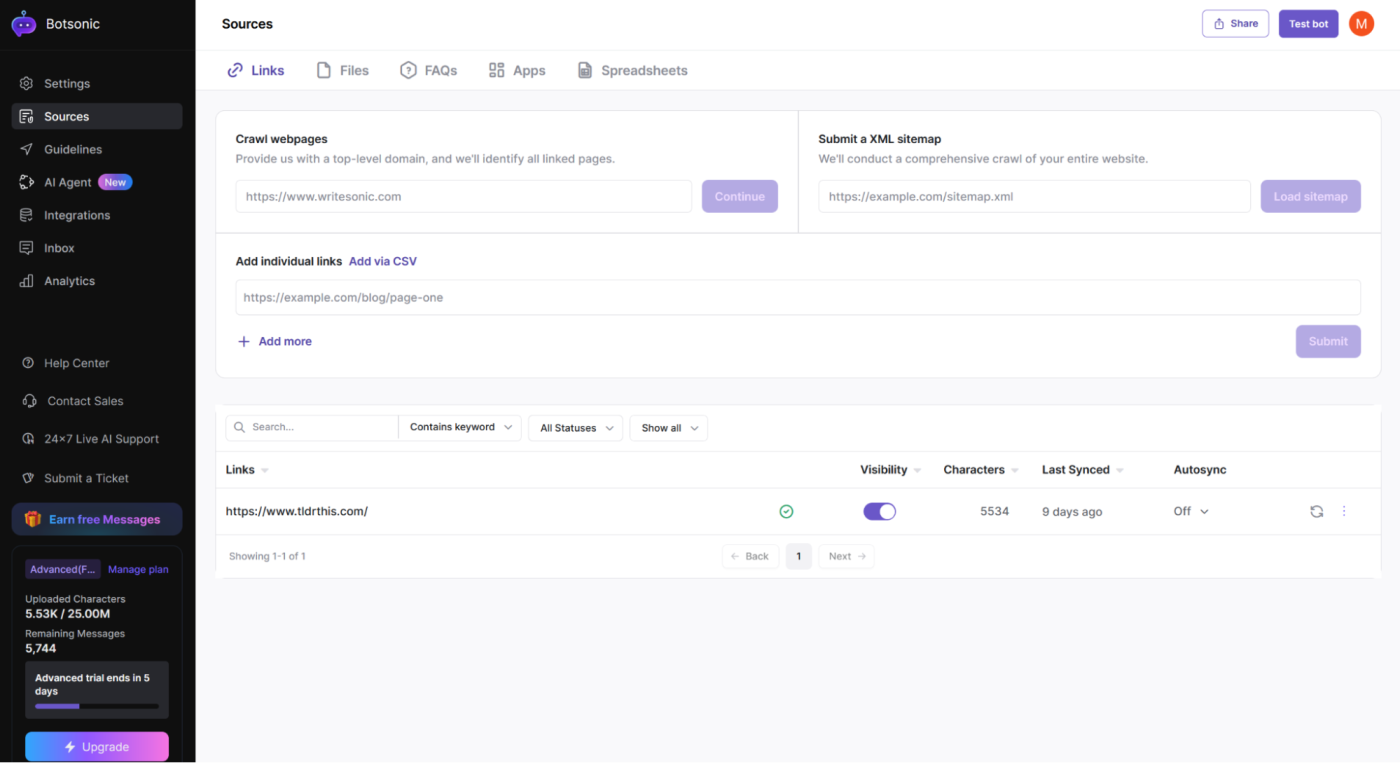1400x763 pixels.
Task: Click the gift icon by Earn free Messages
Action: click(33, 520)
